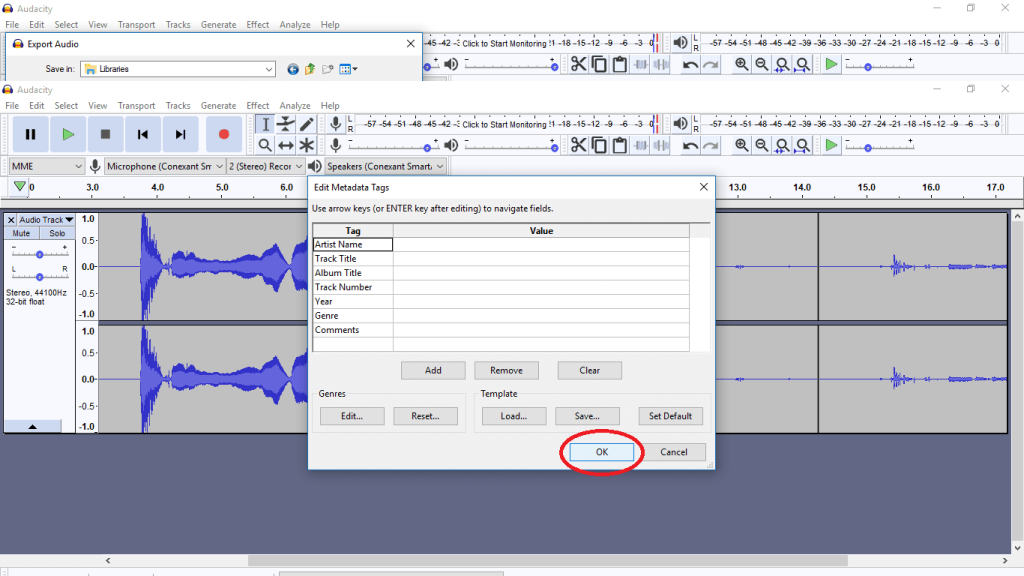Click the Remove button in the metadata dialog
Screen dimensions: 1024x576
coord(506,370)
